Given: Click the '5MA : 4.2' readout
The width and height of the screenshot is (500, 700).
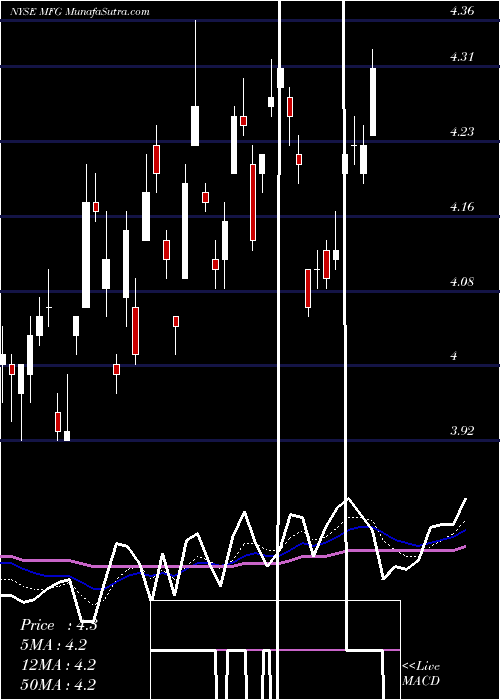Looking at the screenshot, I should pyautogui.click(x=54, y=645).
